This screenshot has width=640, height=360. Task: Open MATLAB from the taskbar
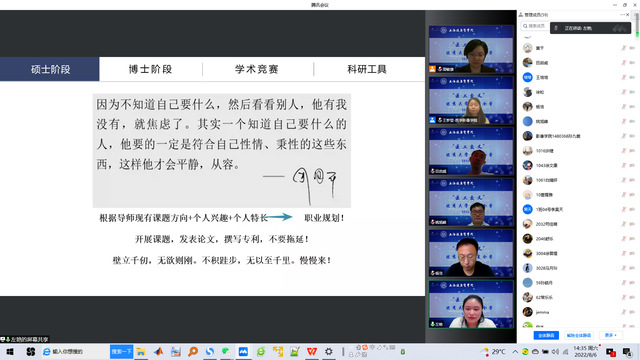pos(158,351)
